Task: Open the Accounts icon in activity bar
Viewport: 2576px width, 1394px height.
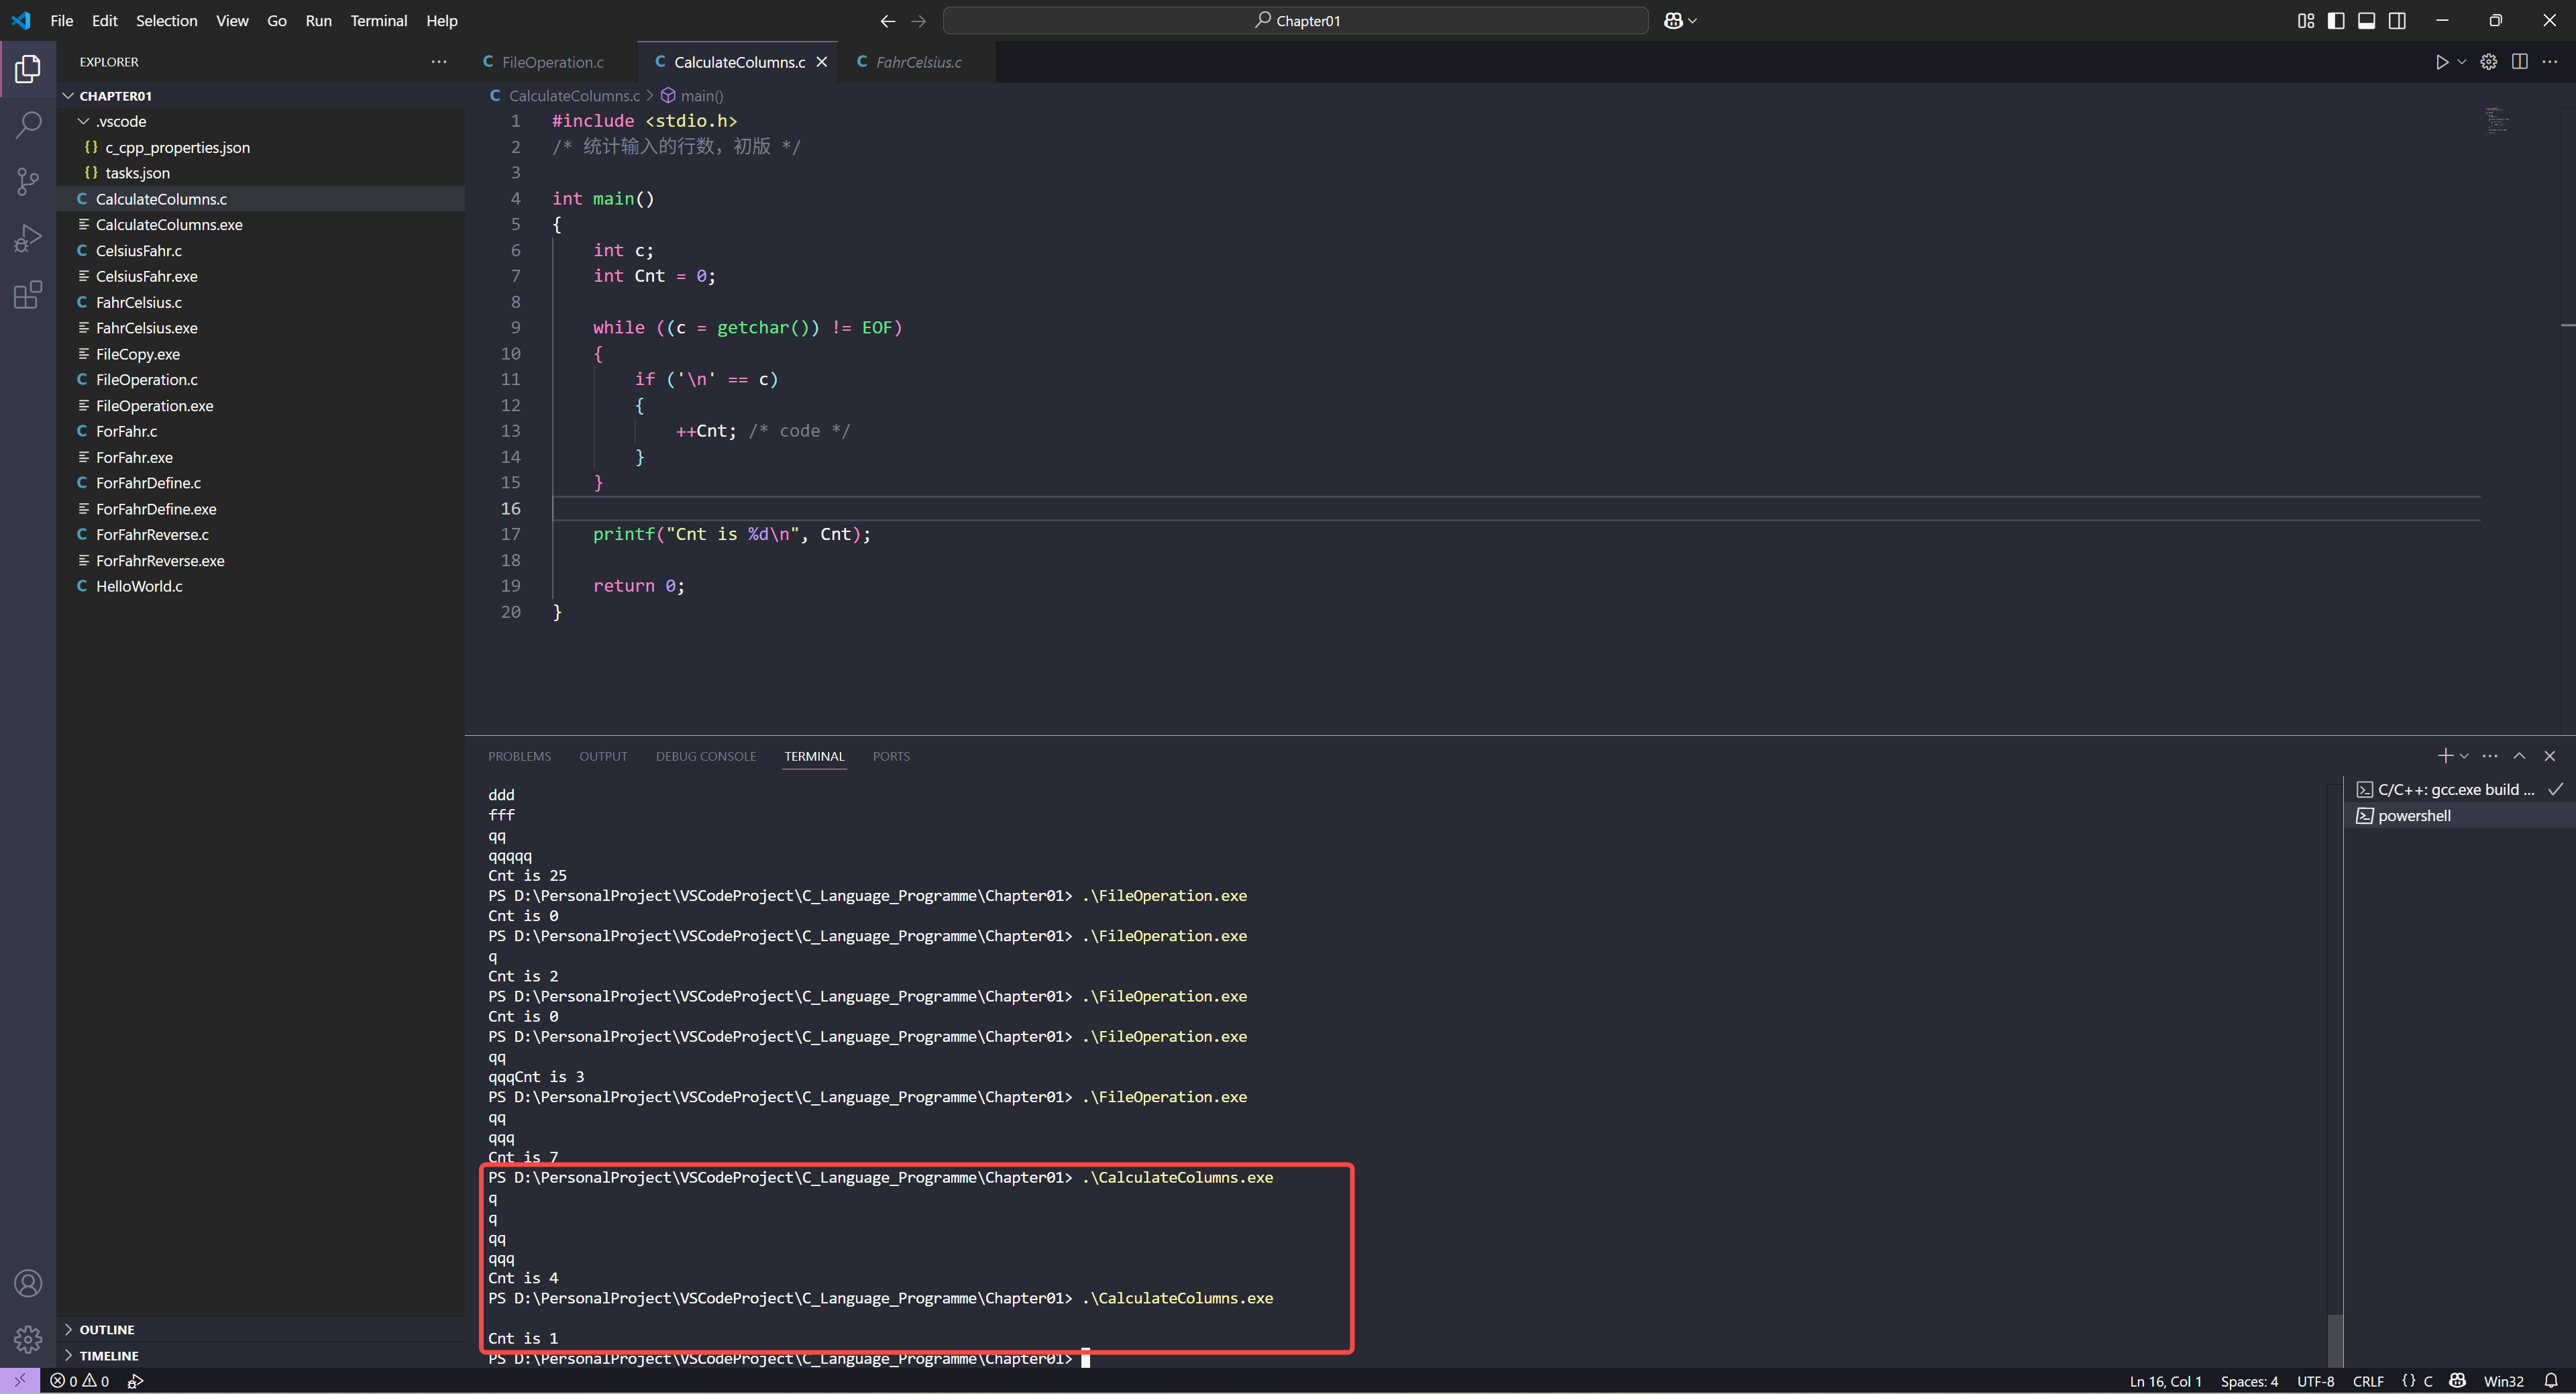Action: [x=28, y=1283]
